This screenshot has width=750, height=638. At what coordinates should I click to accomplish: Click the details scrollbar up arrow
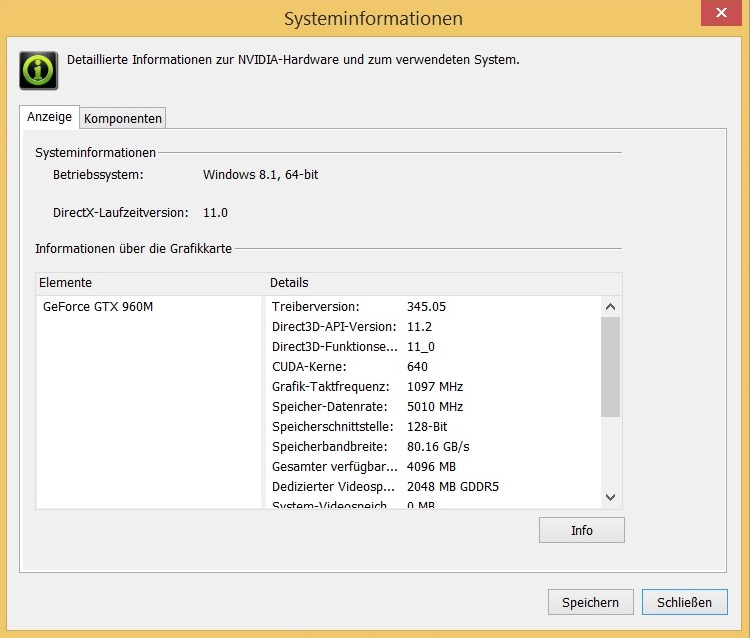pyautogui.click(x=611, y=307)
